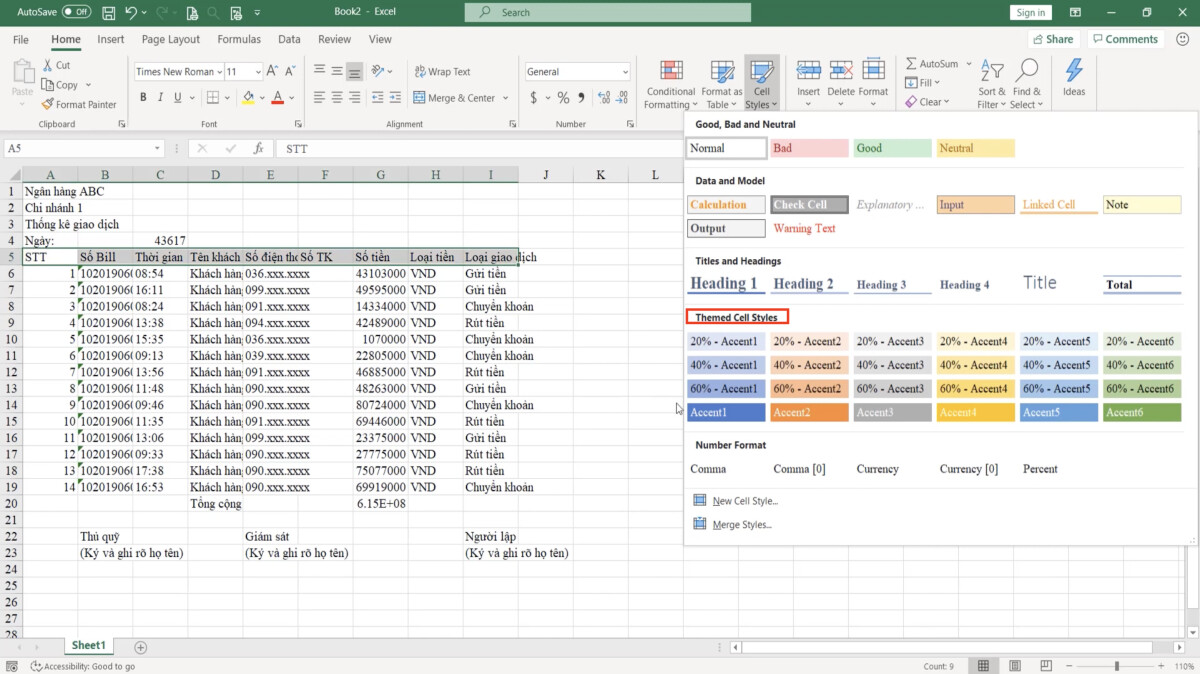Apply Comma Style from Number group
The image size is (1200, 674).
pos(582,98)
